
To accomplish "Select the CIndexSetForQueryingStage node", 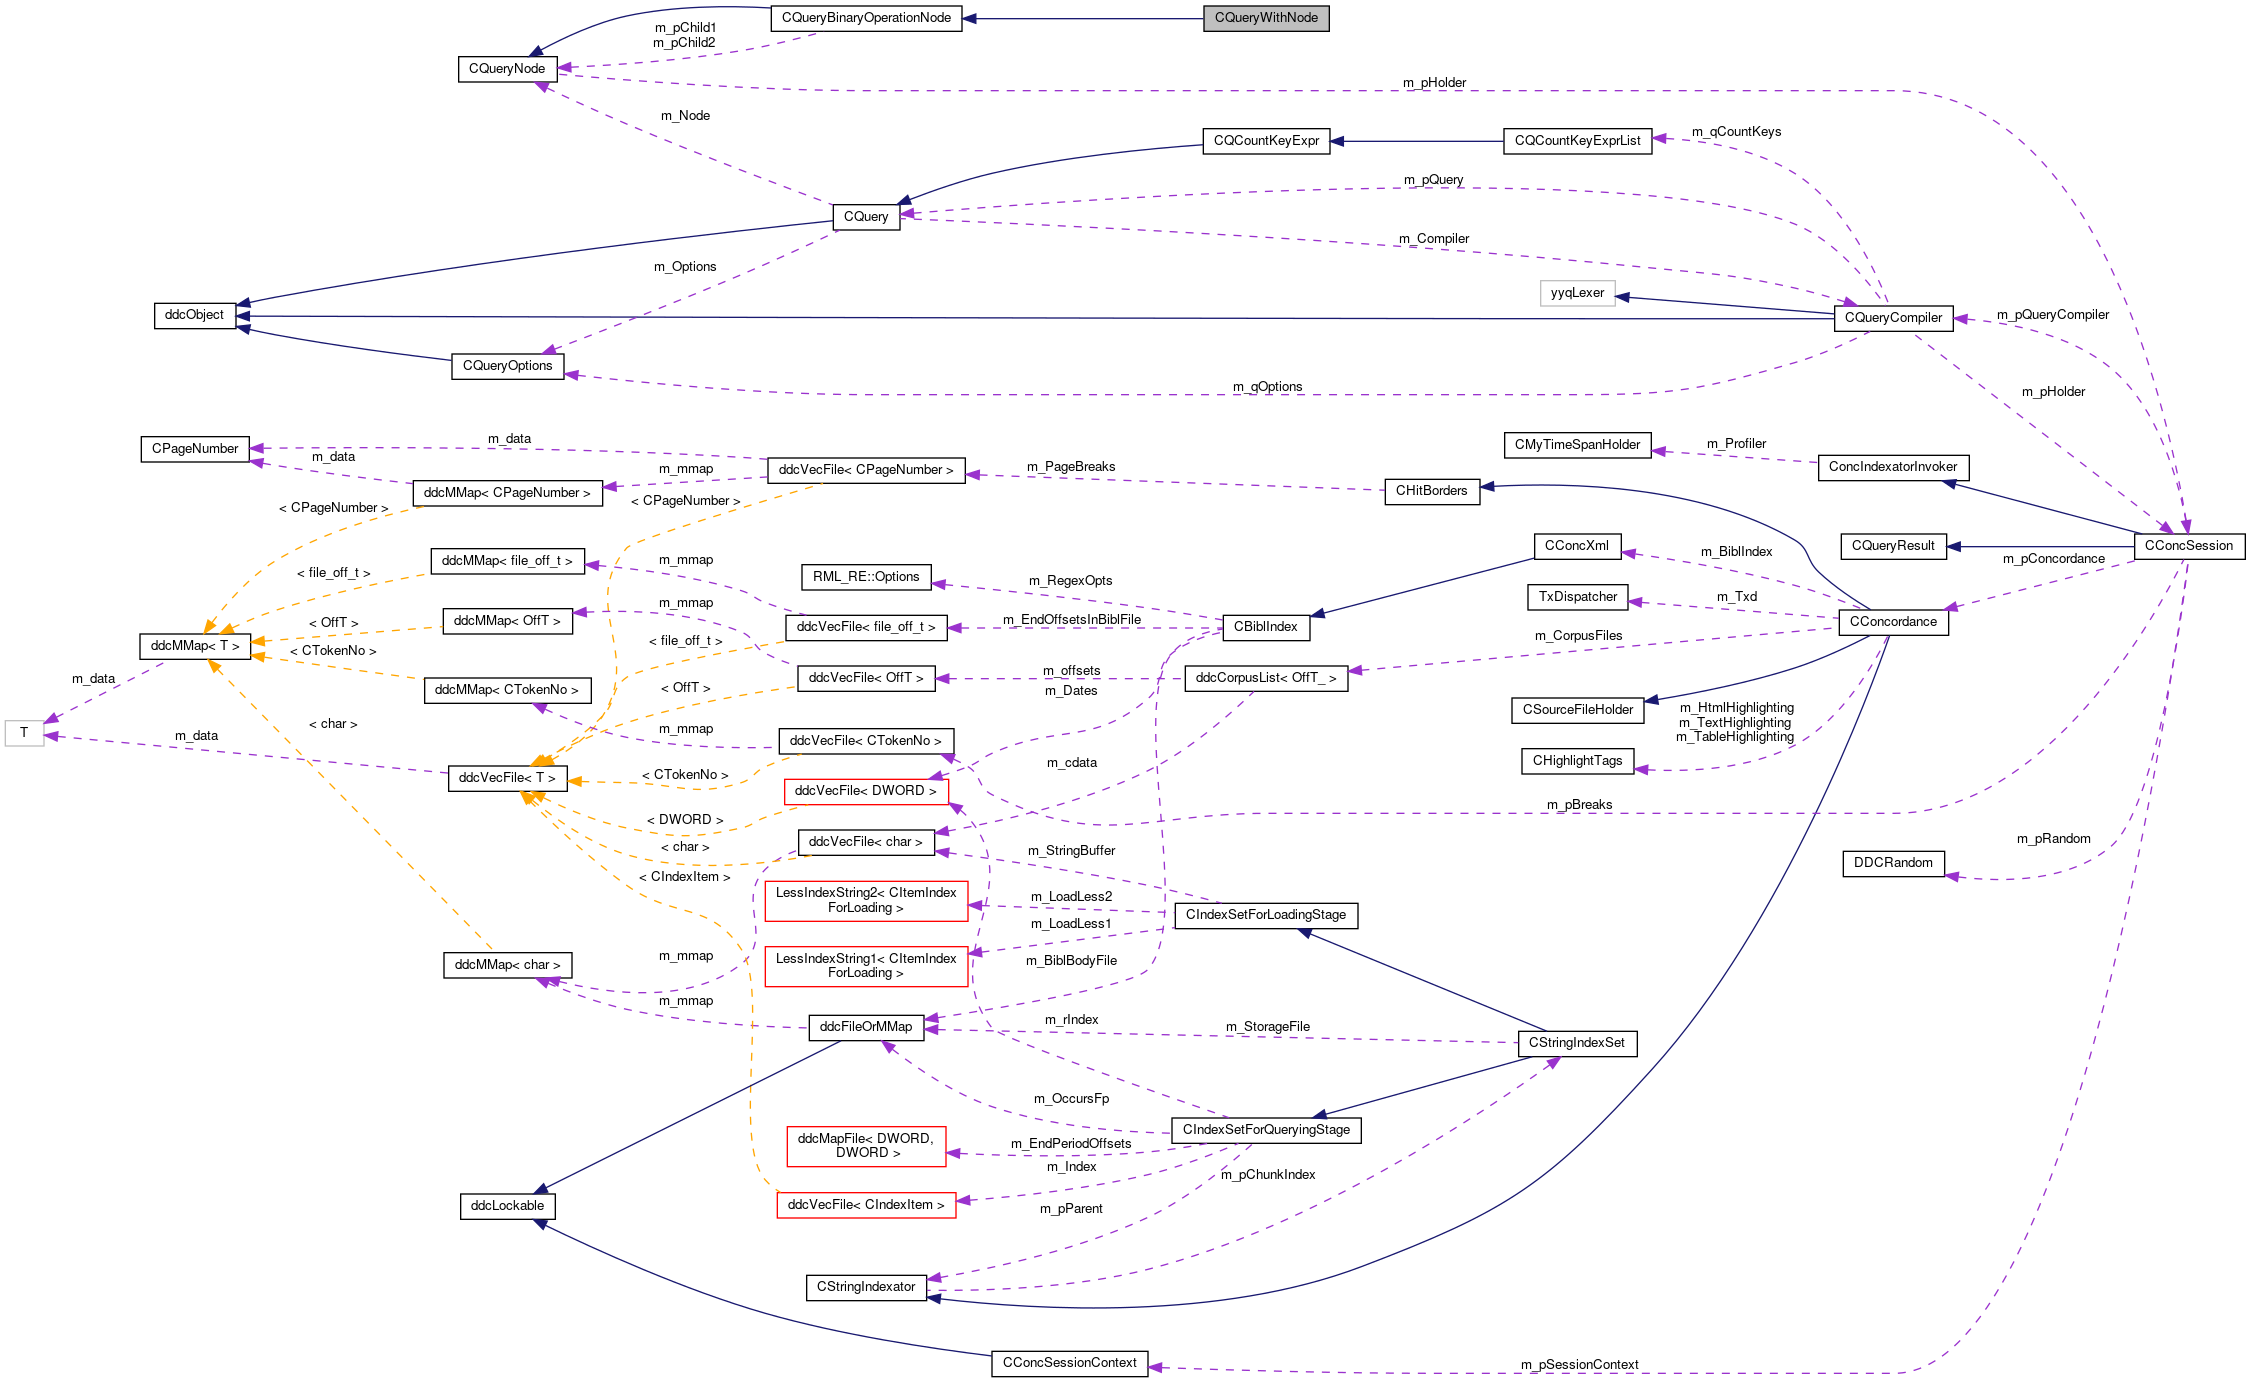I will pos(1266,1130).
